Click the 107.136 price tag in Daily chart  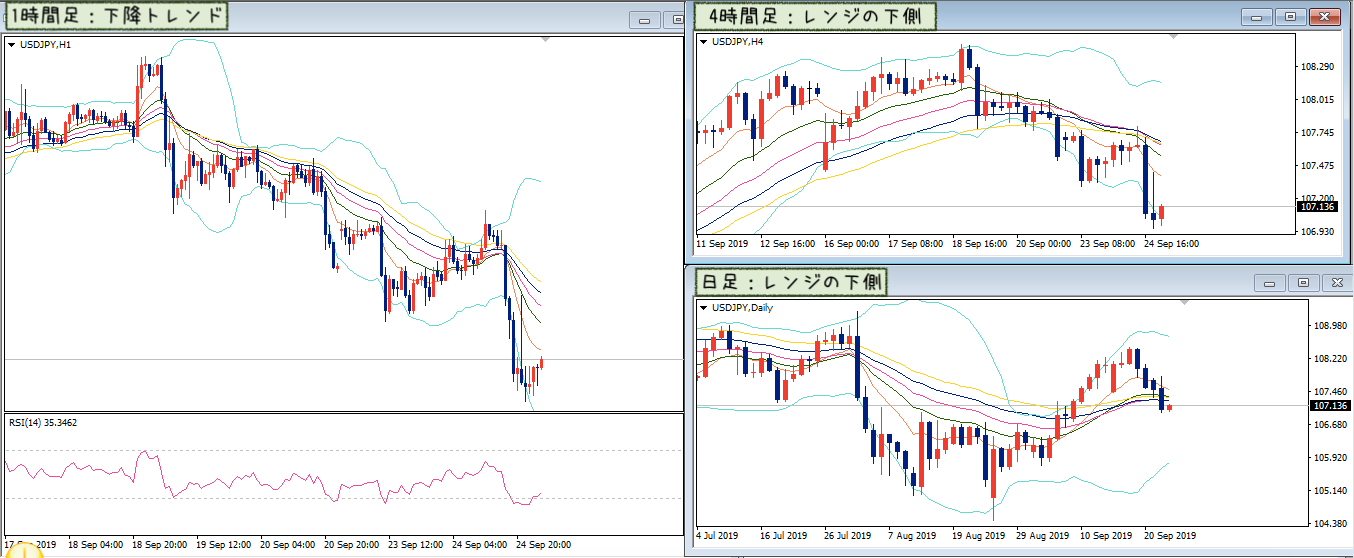(x=1330, y=406)
